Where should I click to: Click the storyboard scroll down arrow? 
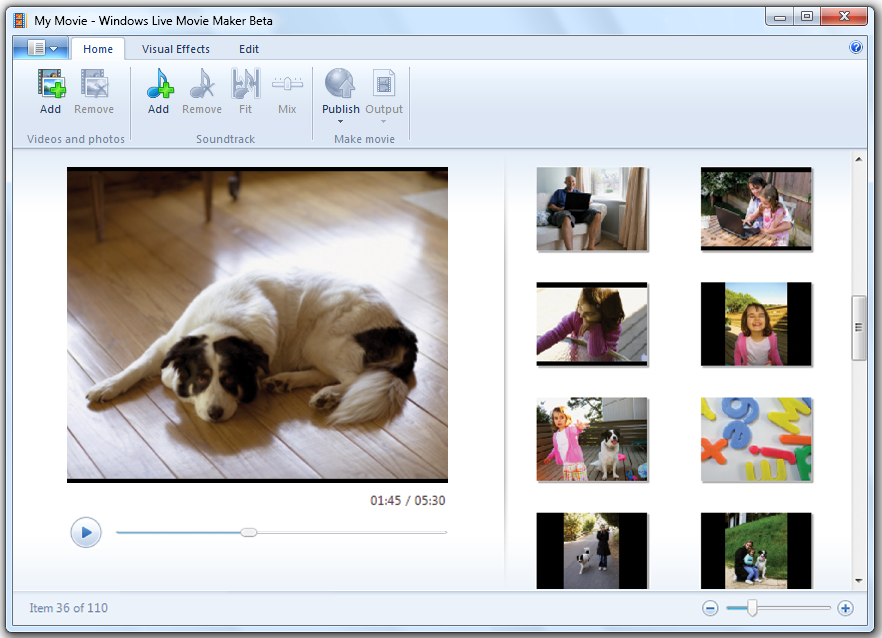(x=858, y=580)
